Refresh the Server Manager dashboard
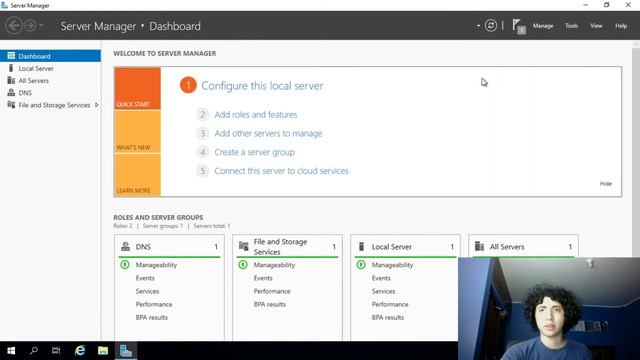640x360 pixels. point(491,26)
